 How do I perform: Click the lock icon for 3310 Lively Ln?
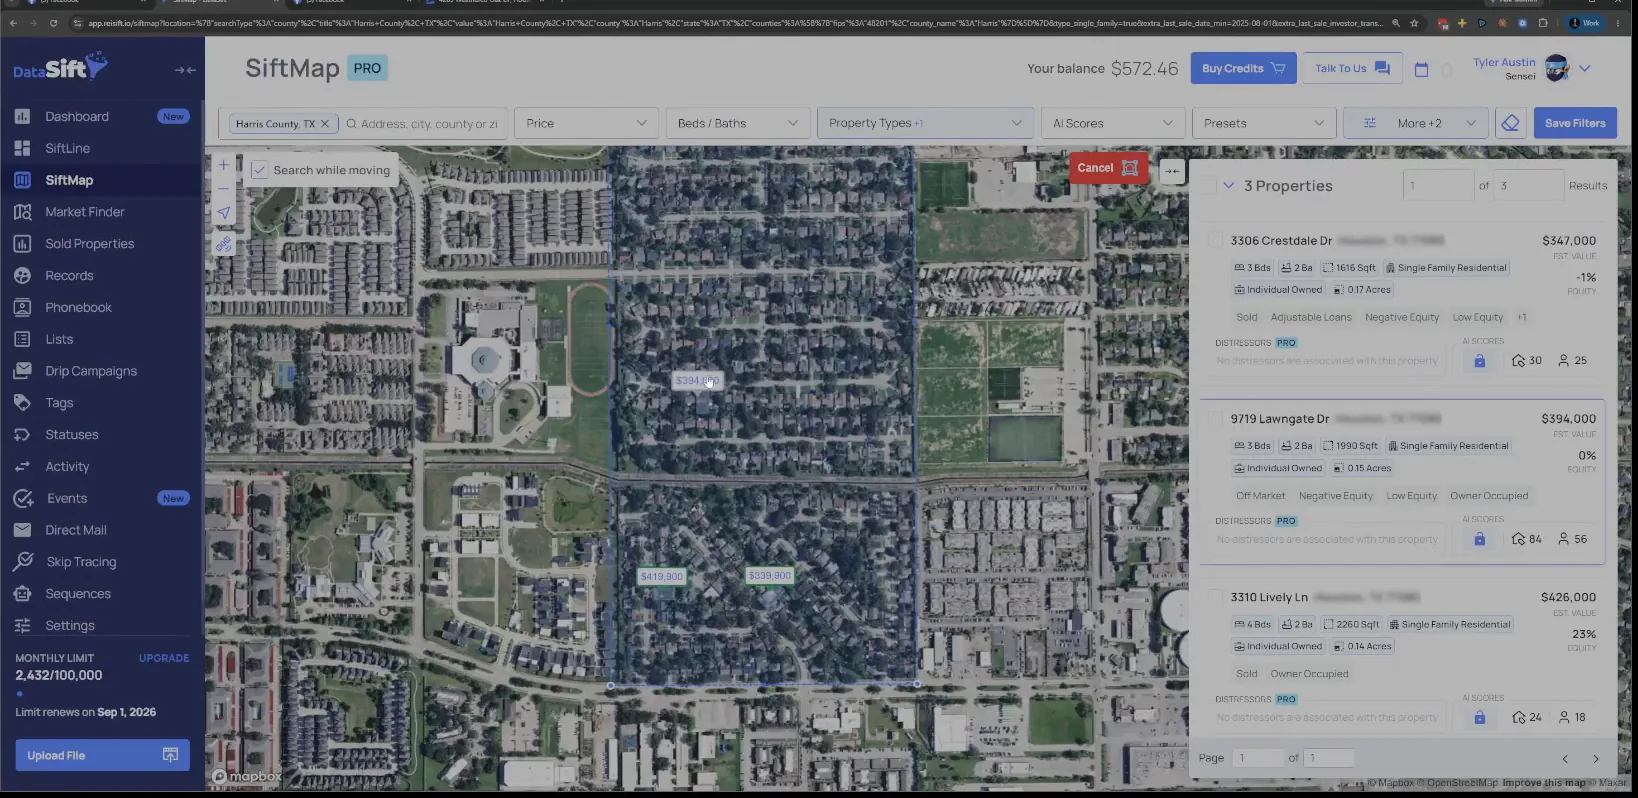[x=1479, y=717]
